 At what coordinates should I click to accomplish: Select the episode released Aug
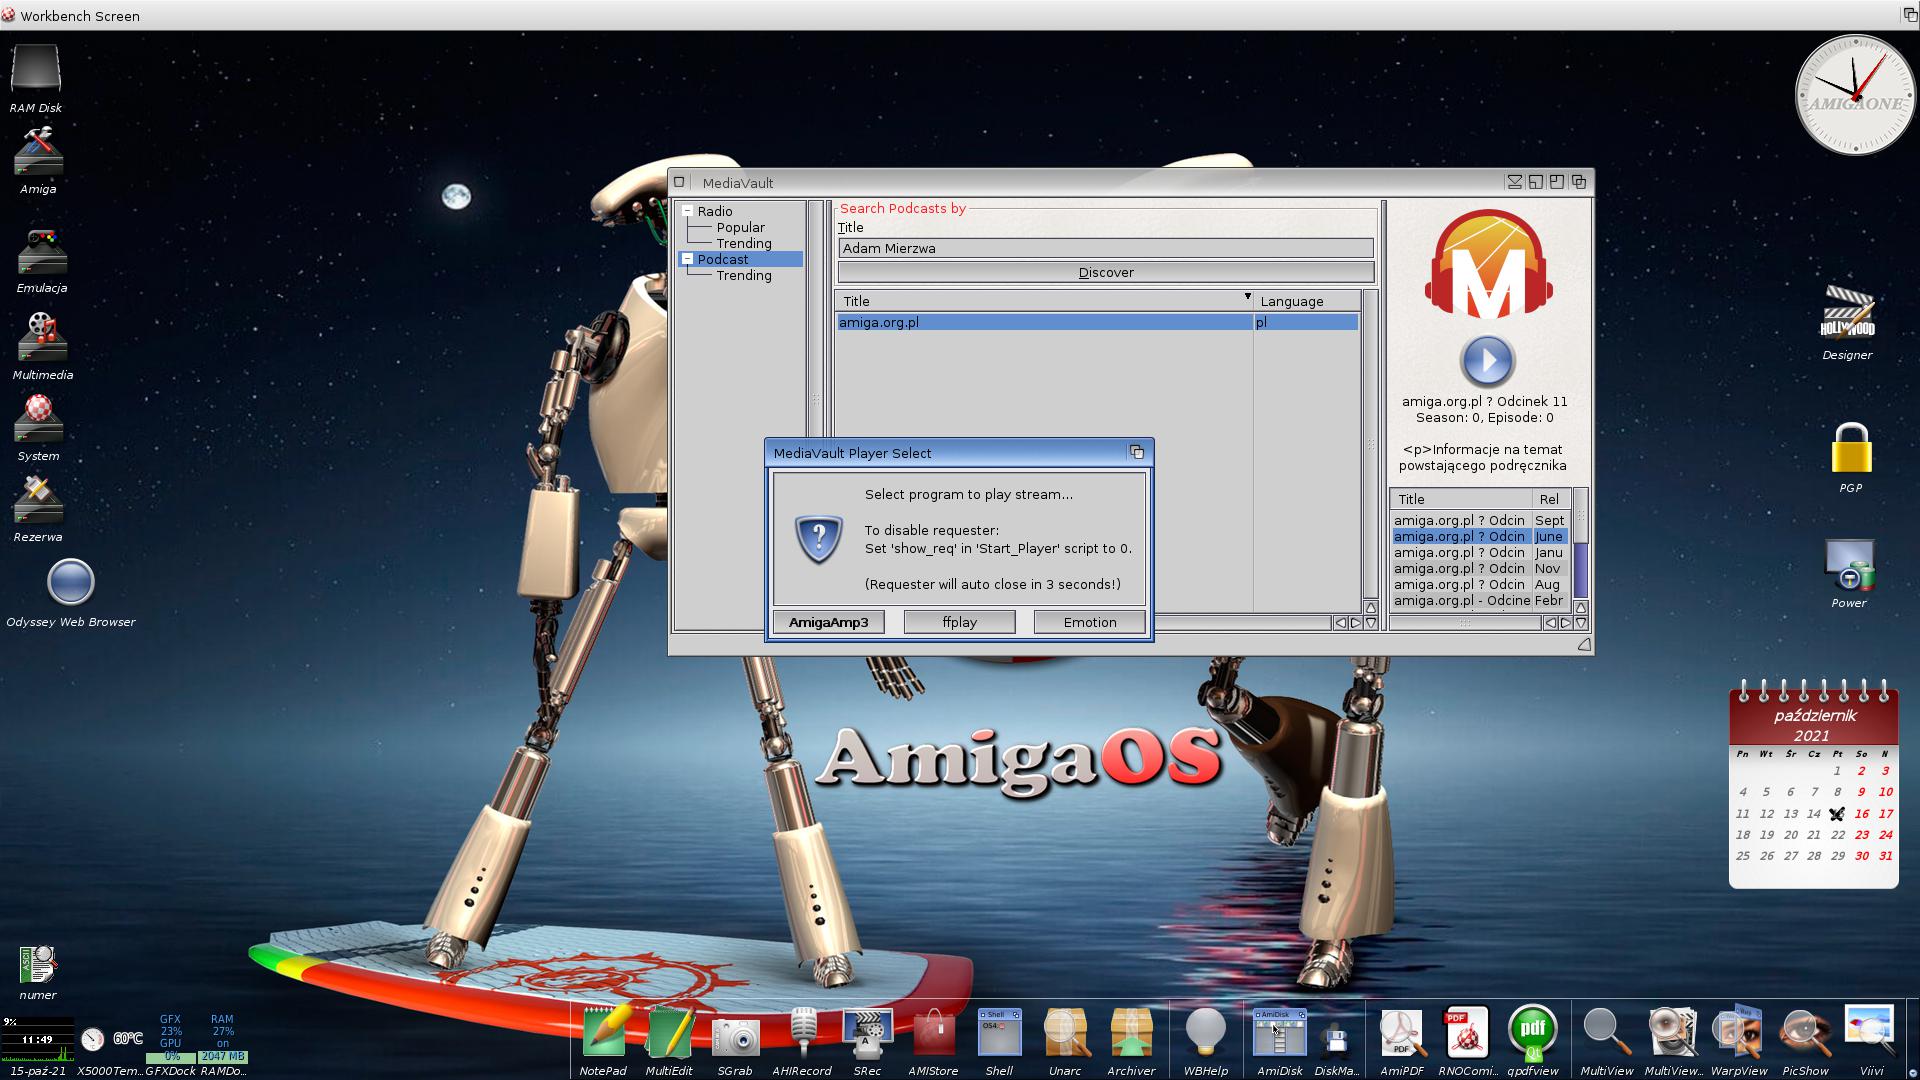(1479, 584)
